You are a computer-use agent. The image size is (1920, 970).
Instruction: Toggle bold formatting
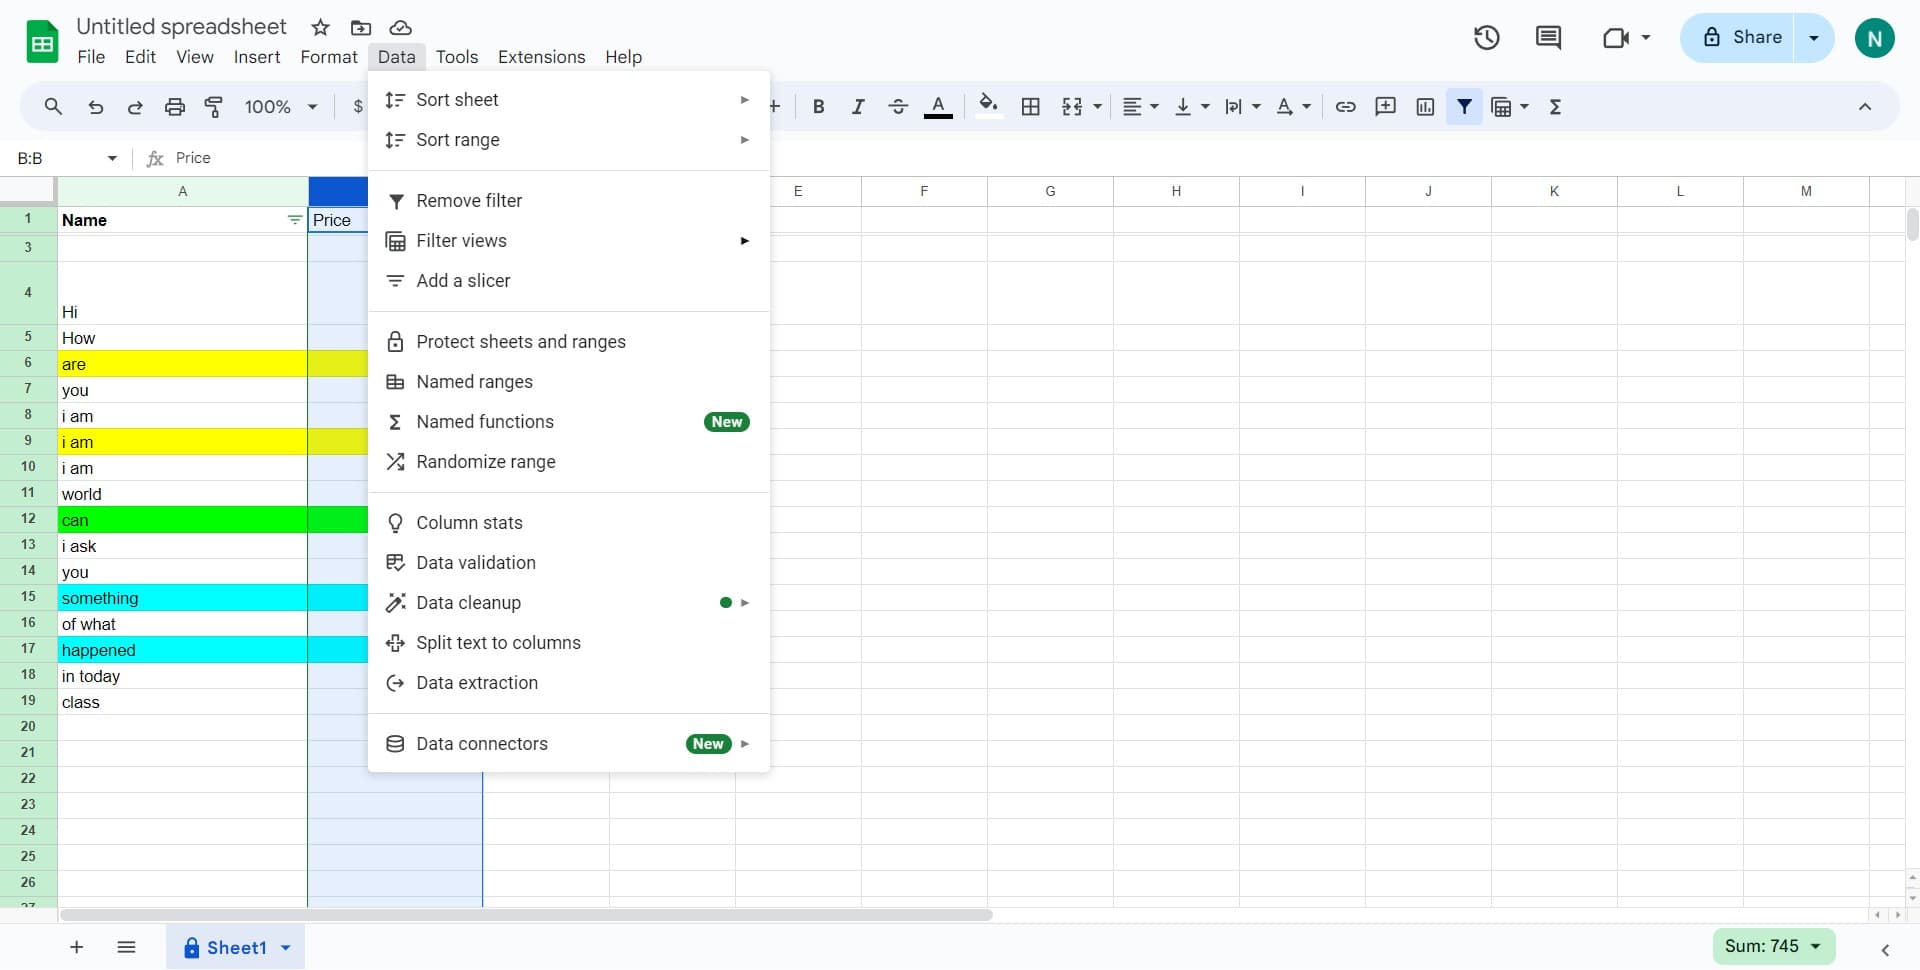click(818, 106)
